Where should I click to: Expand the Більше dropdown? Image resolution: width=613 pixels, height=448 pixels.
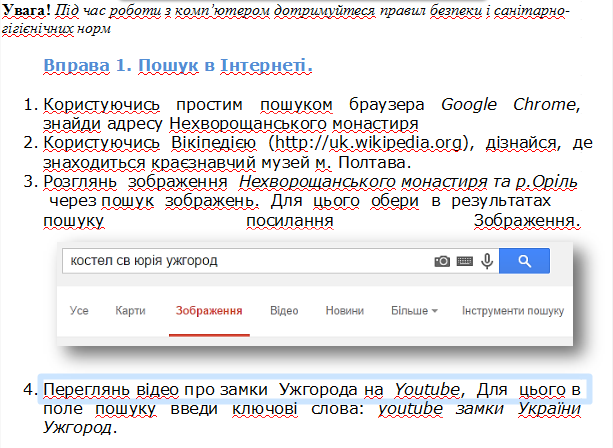[x=414, y=311]
